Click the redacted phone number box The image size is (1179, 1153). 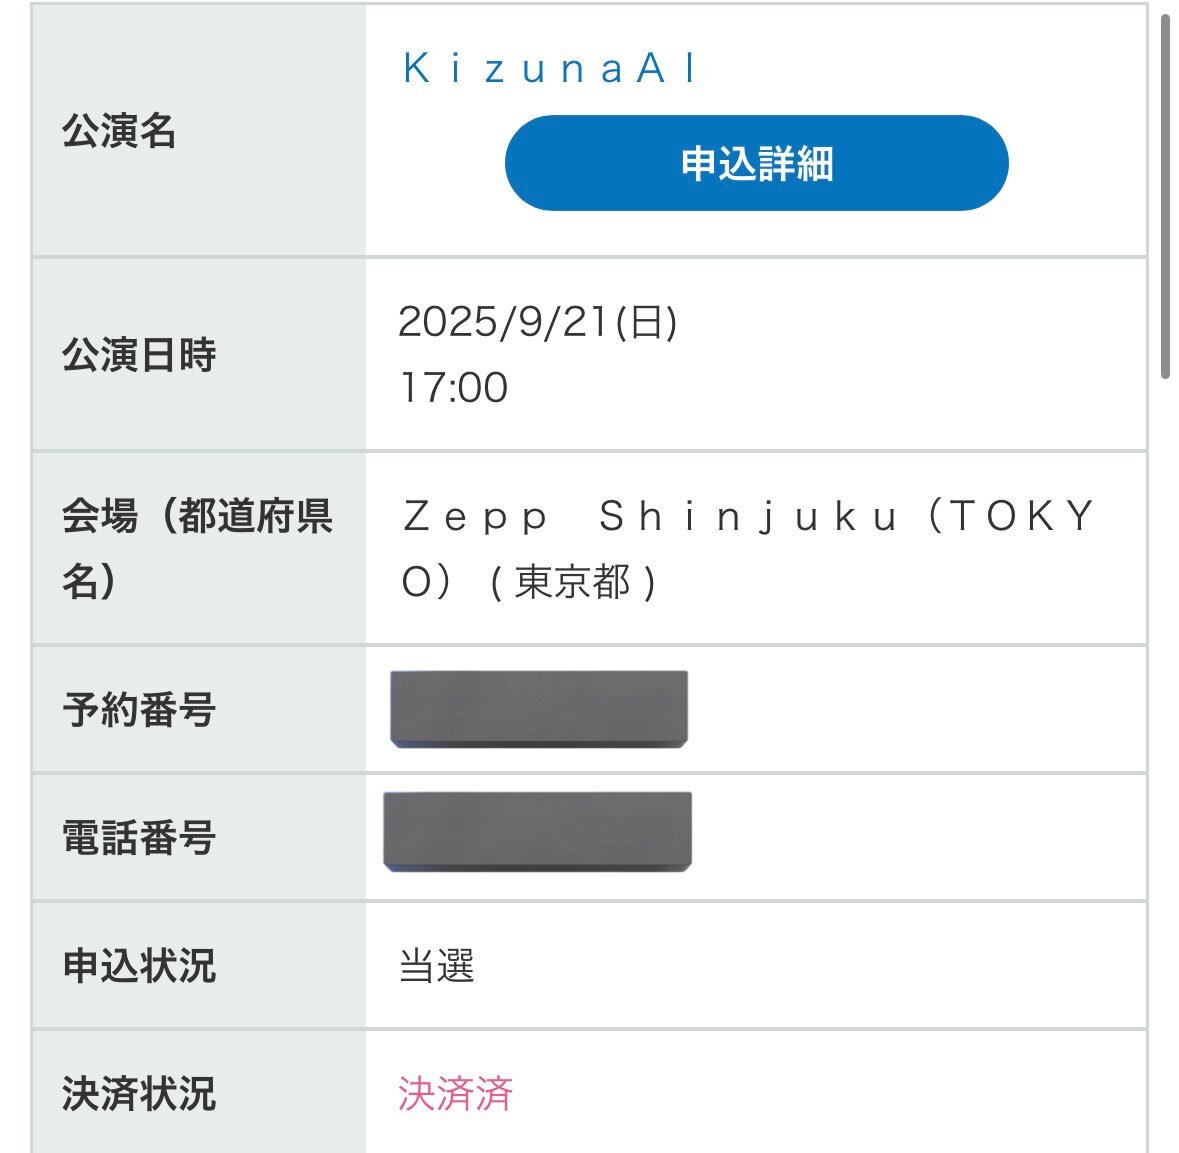(538, 831)
